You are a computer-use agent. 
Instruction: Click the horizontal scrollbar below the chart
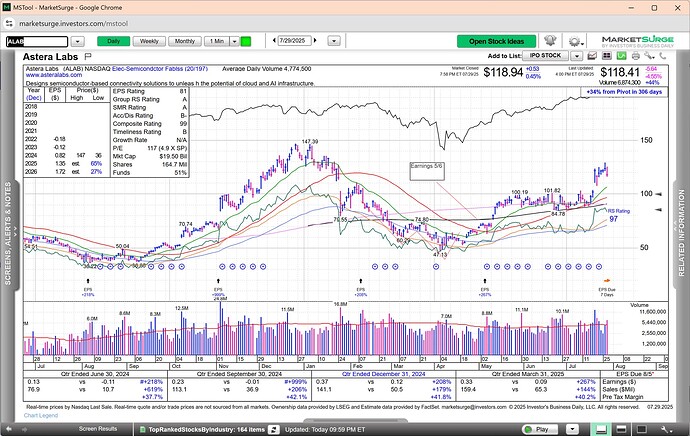coord(355,421)
